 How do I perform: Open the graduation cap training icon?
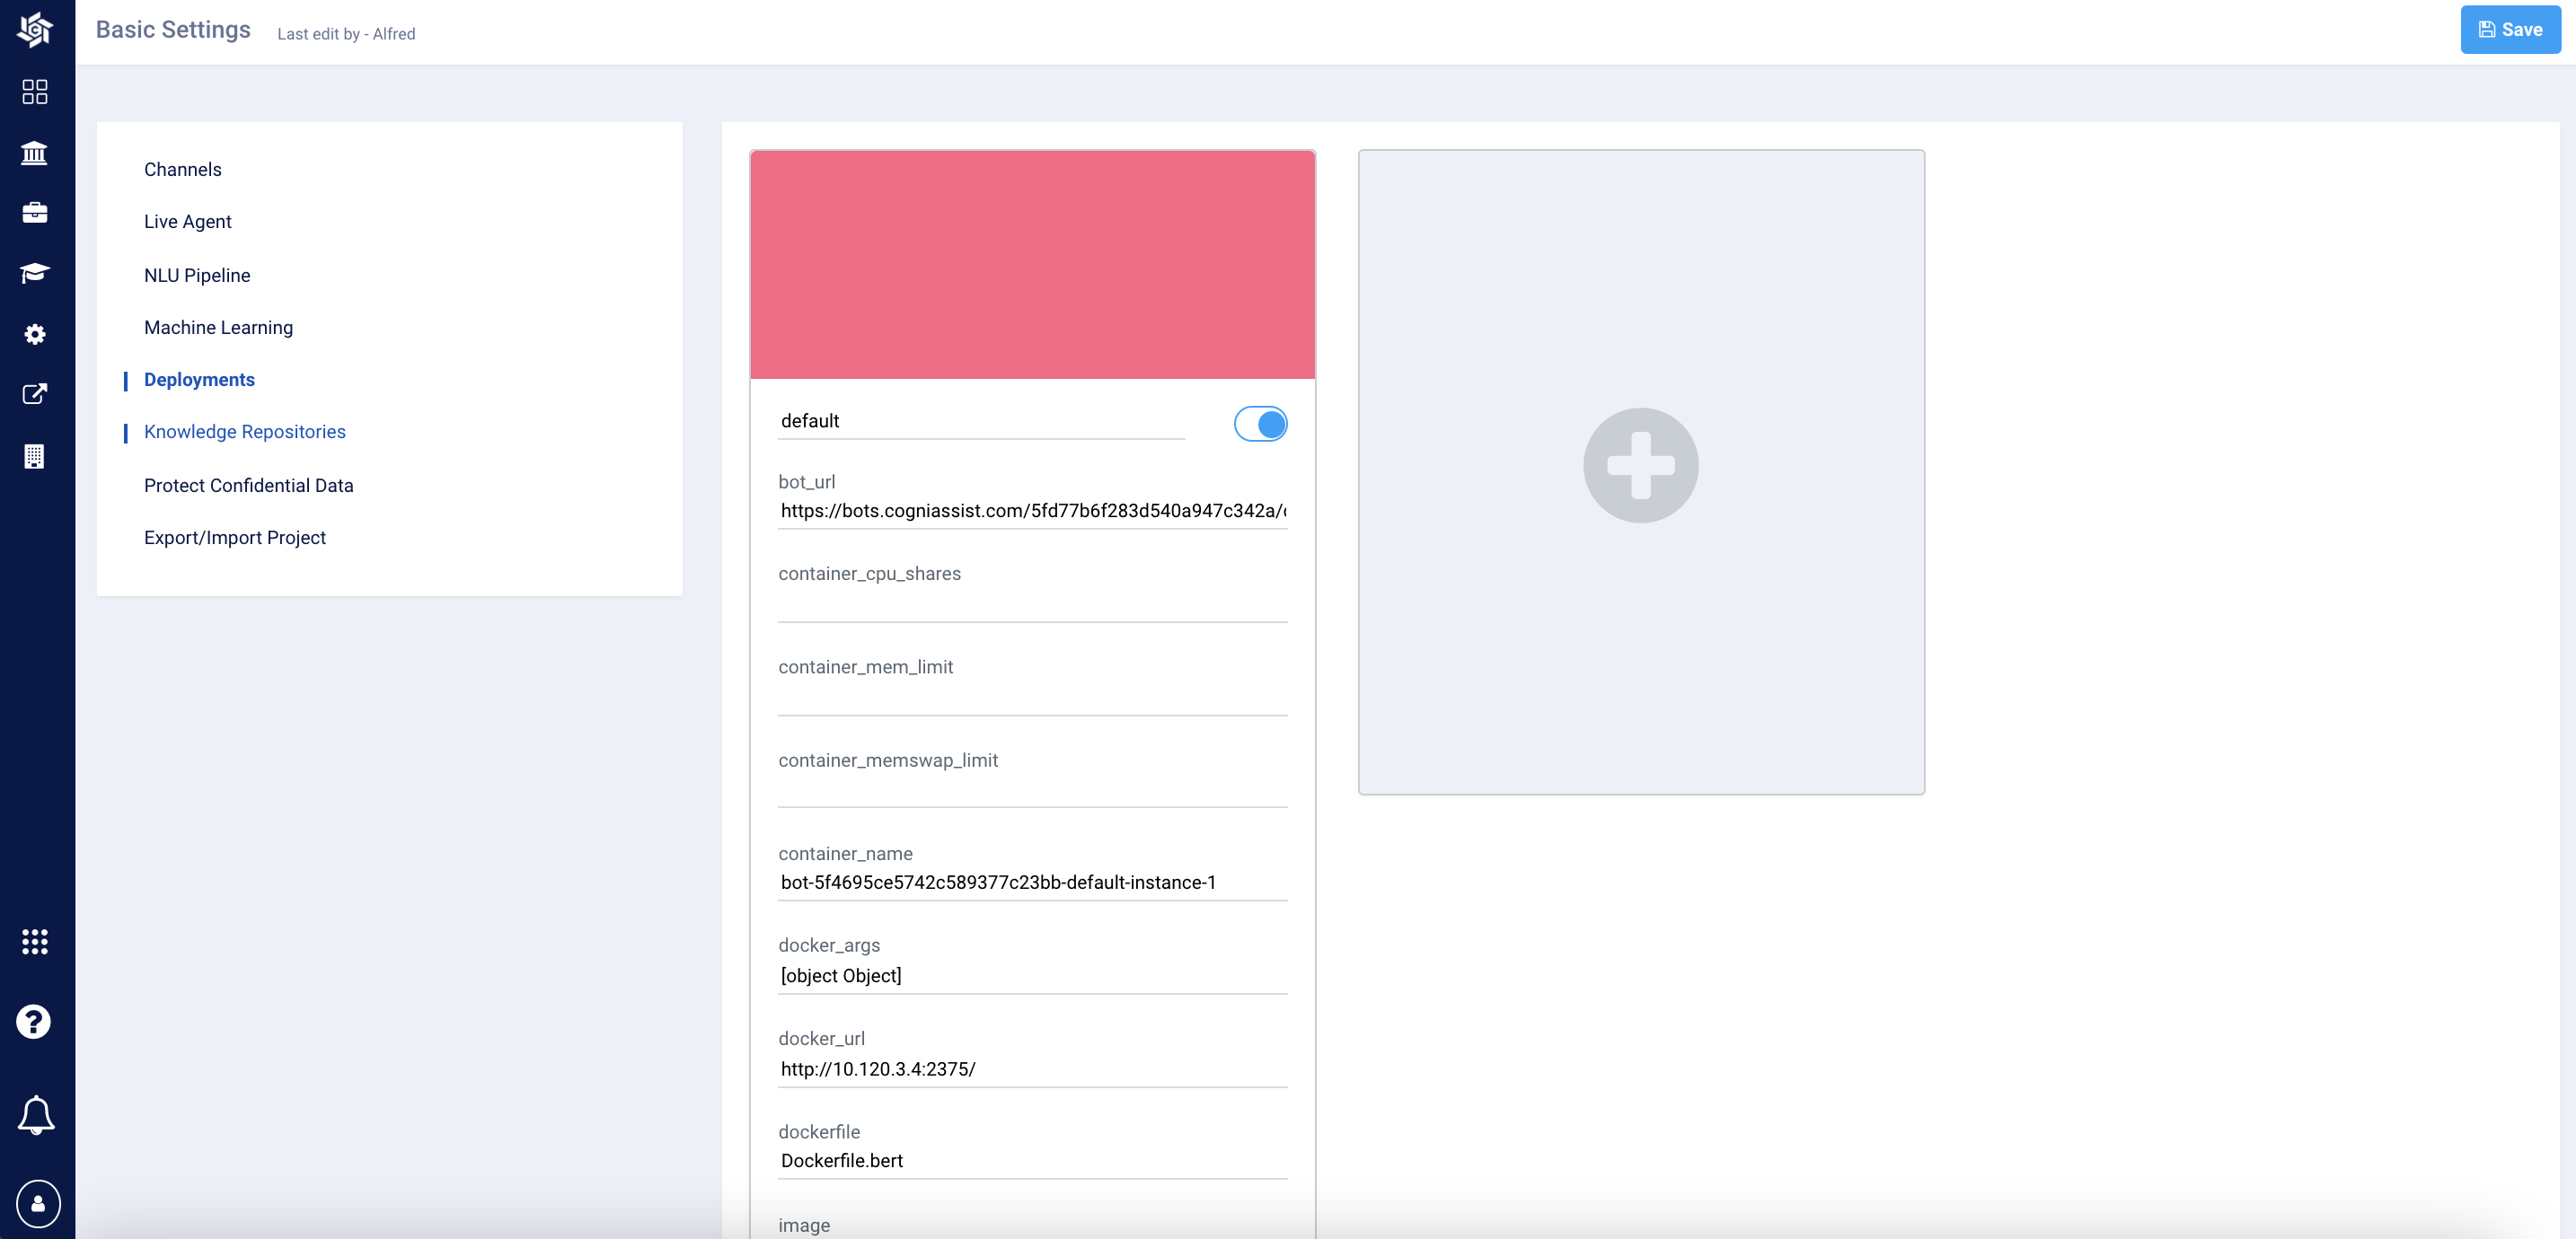(35, 273)
